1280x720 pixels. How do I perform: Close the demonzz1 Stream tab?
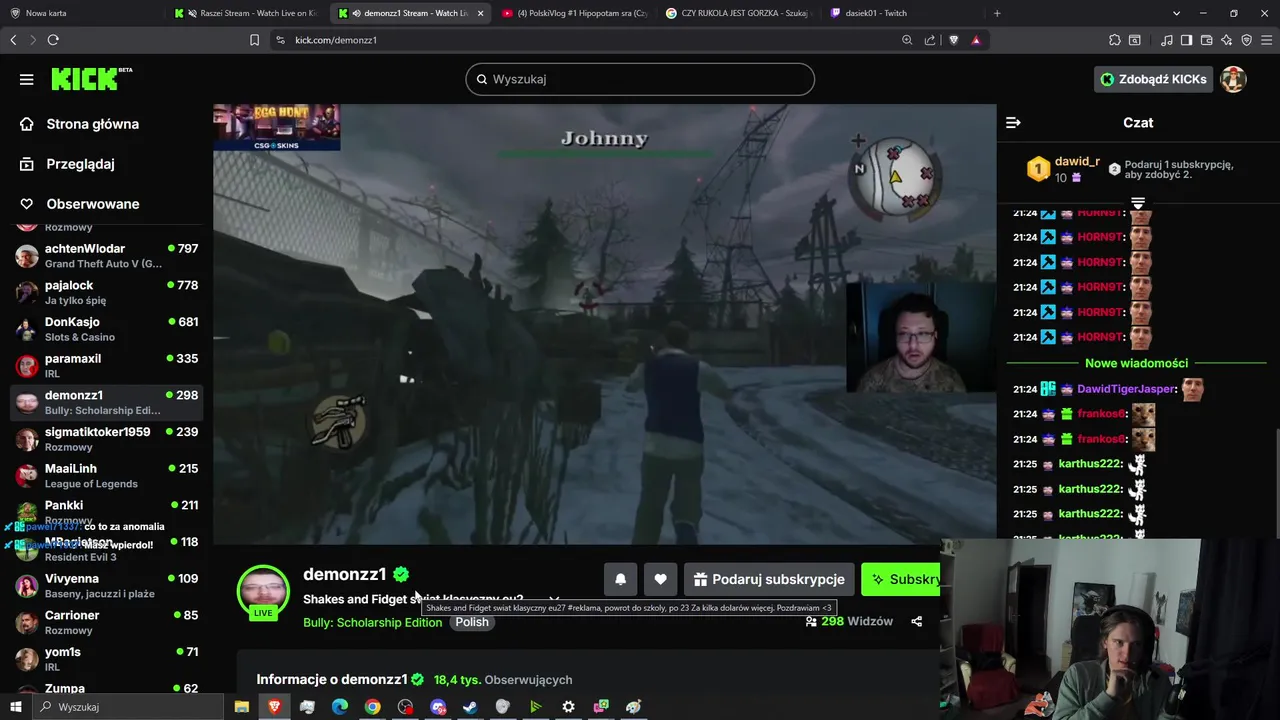(x=480, y=13)
